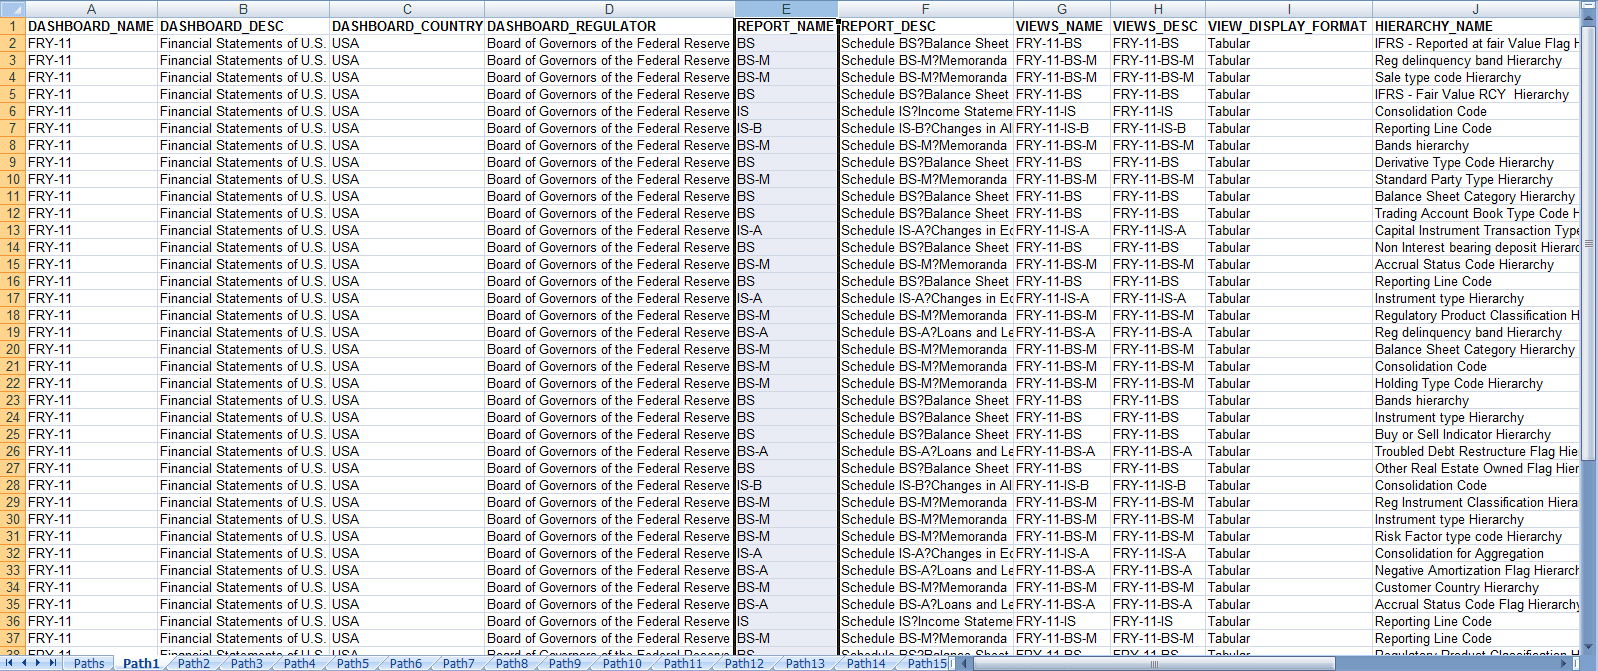The height and width of the screenshot is (671, 1598).
Task: Click cell 'Consolidation for Aggregation'
Action: pos(1476,553)
